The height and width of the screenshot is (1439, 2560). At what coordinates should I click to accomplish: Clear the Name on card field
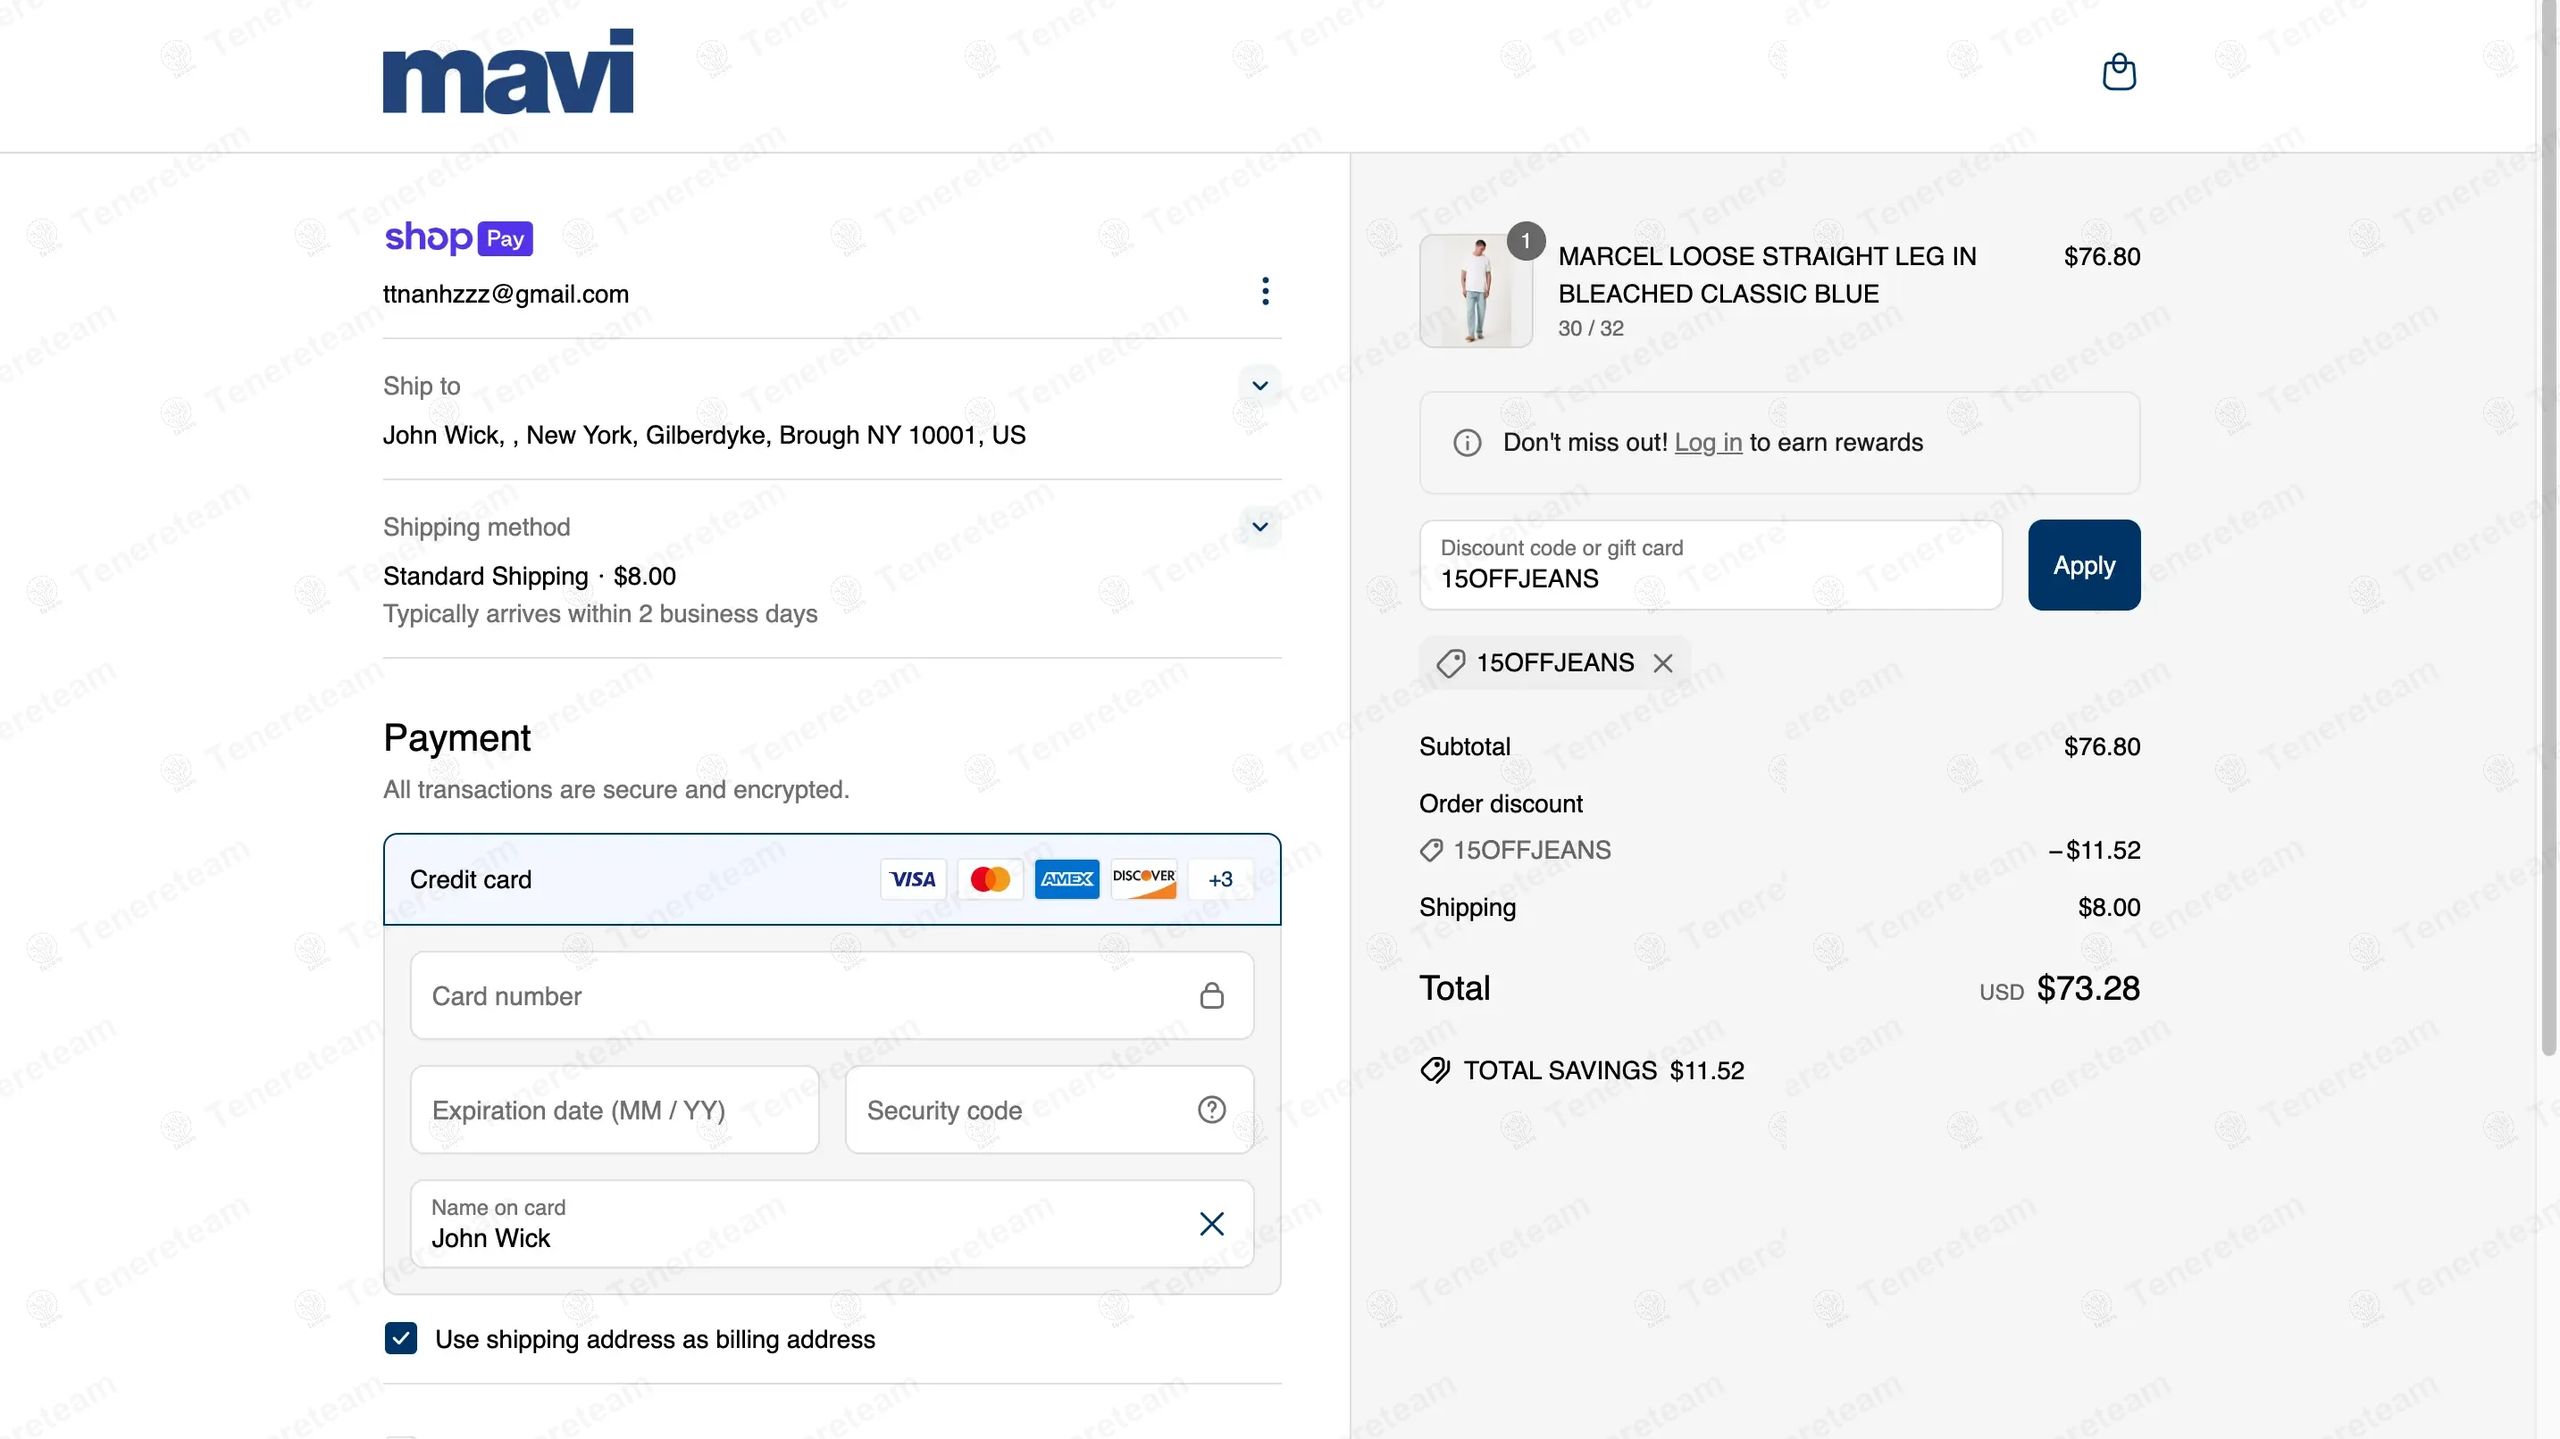pyautogui.click(x=1212, y=1224)
